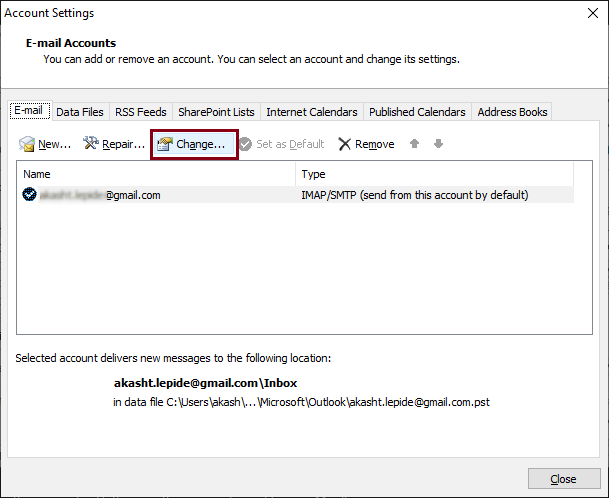The height and width of the screenshot is (498, 609).
Task: Click the akasht.lepide@gmail.com\Inbox text
Action: click(x=205, y=383)
